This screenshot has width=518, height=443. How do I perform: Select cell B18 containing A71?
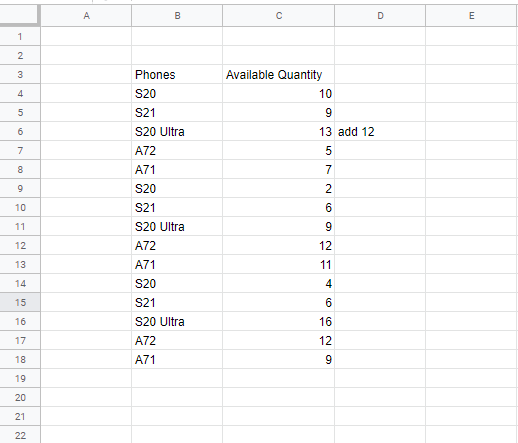coord(177,359)
